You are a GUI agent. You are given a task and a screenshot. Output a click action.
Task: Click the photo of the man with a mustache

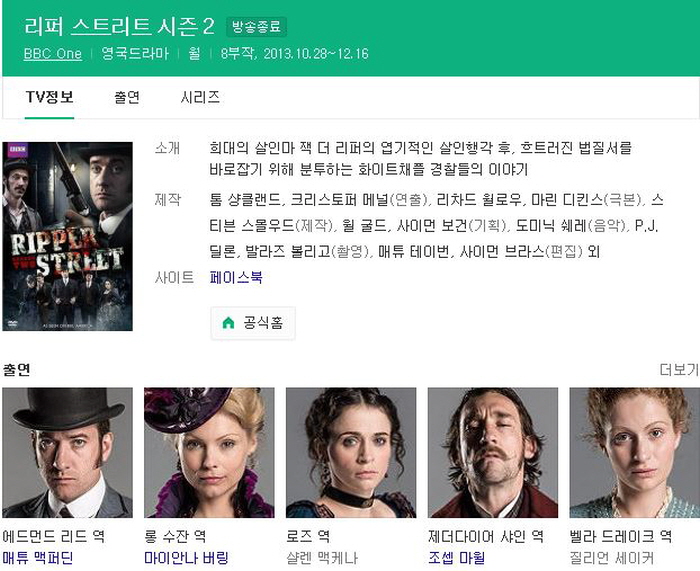coord(493,452)
